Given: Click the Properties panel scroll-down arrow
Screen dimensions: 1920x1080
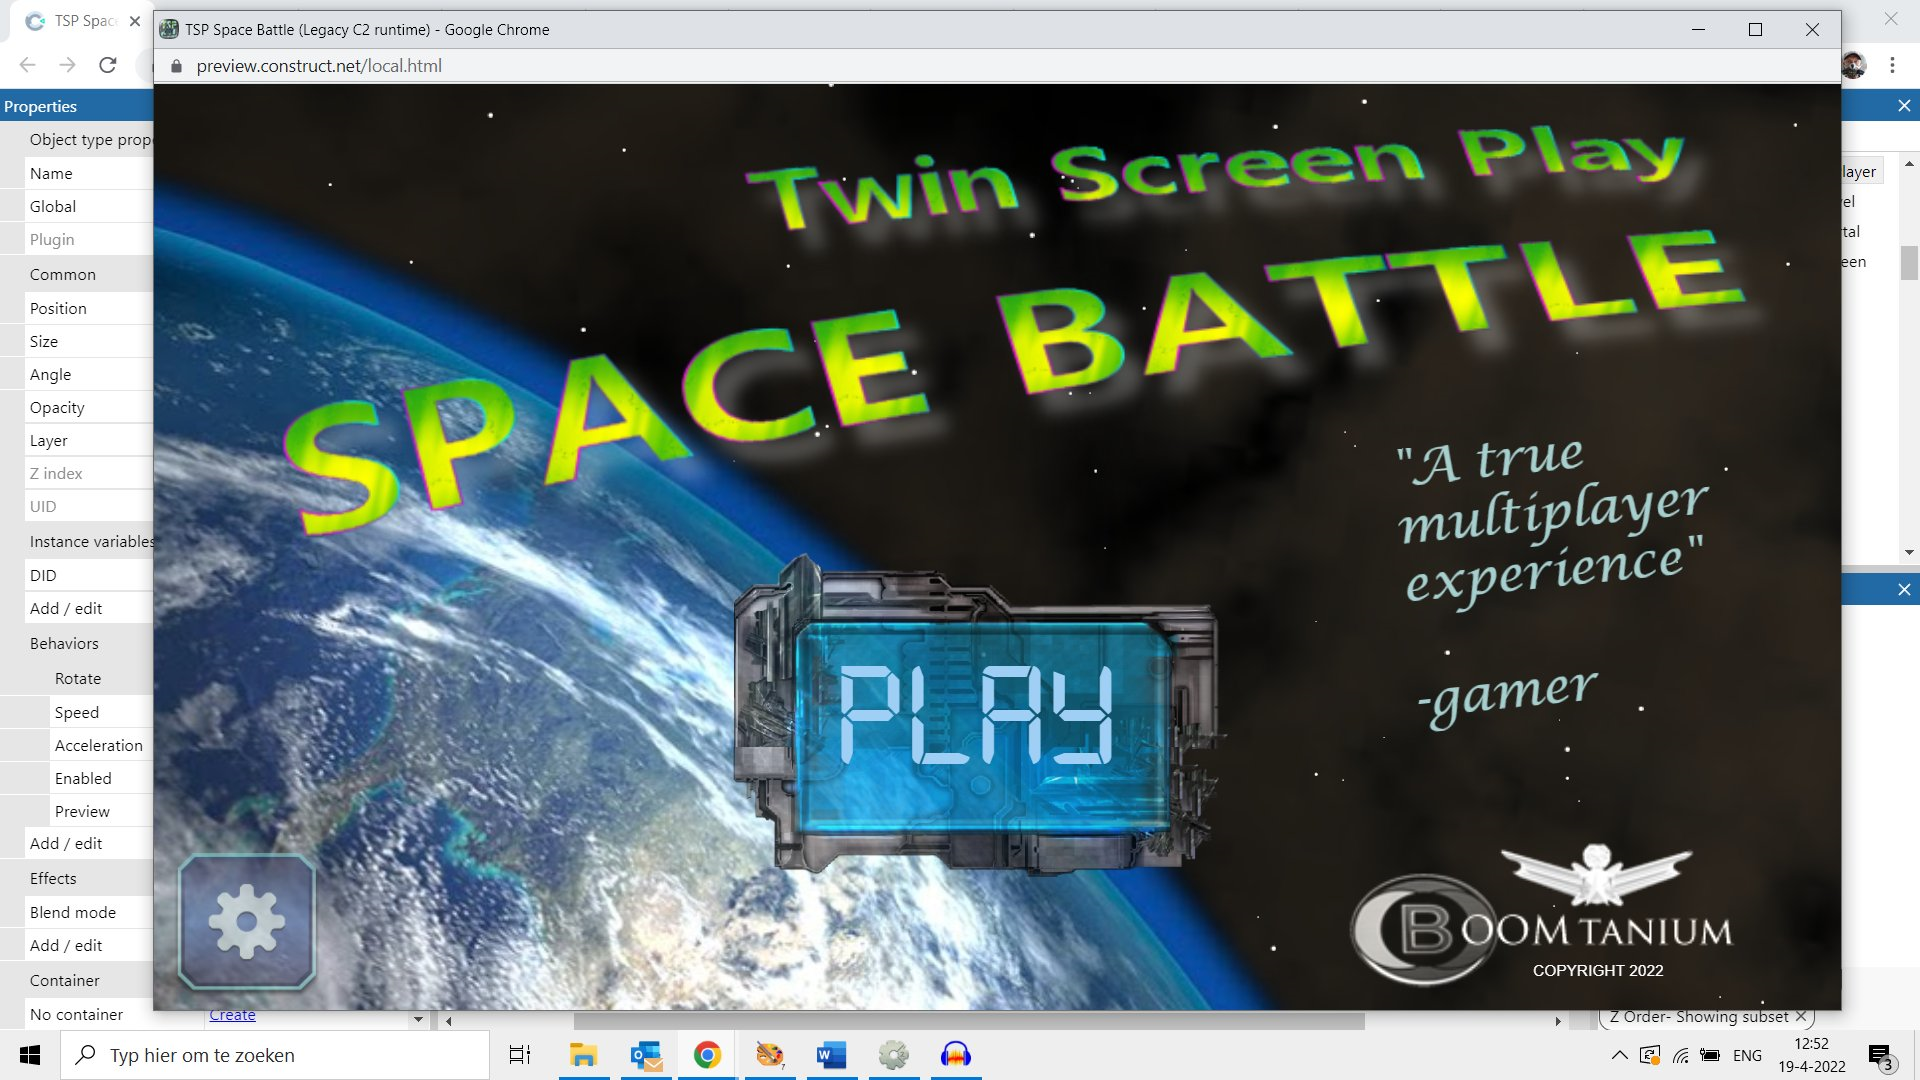Looking at the screenshot, I should tap(418, 1019).
